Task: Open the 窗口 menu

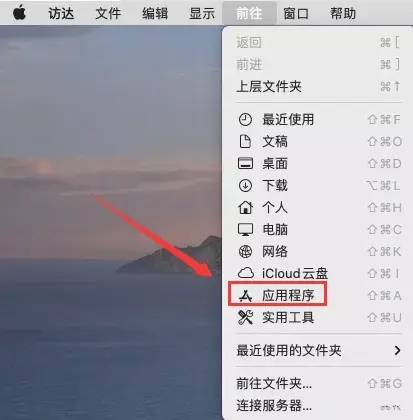Action: [x=296, y=14]
